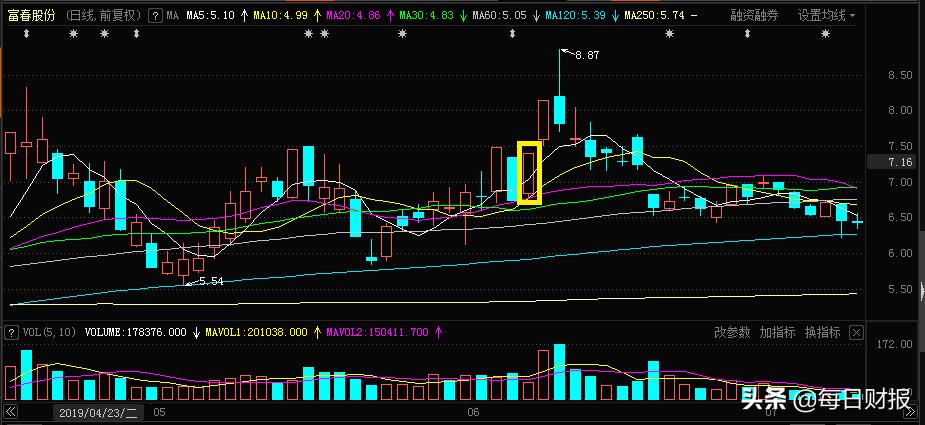
Task: Click the MAVOL2:150411.700 readout
Action: coord(377,332)
